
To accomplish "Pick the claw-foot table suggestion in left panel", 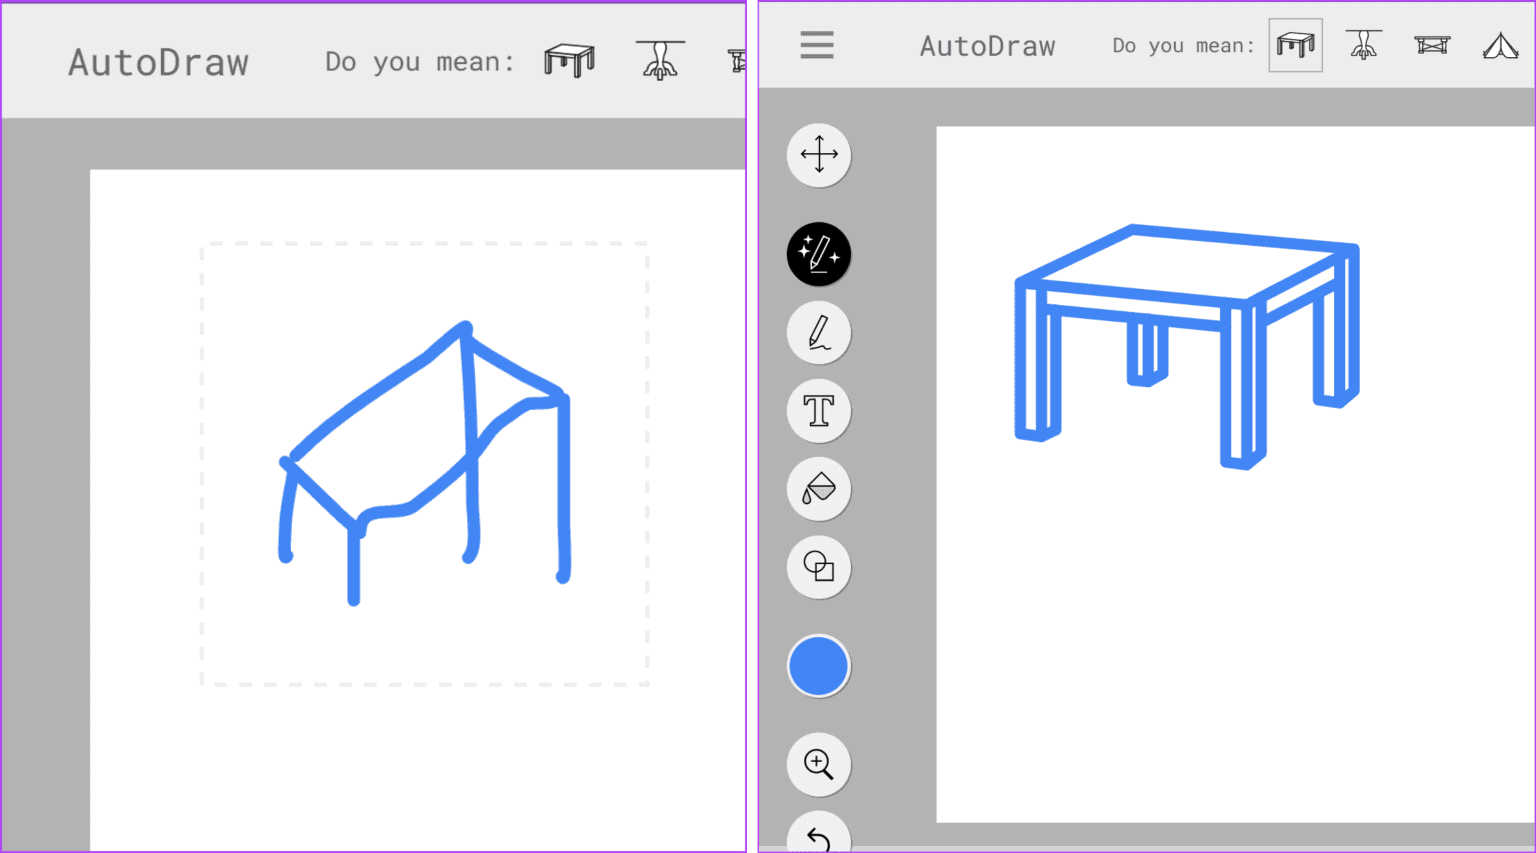I will (x=660, y=59).
